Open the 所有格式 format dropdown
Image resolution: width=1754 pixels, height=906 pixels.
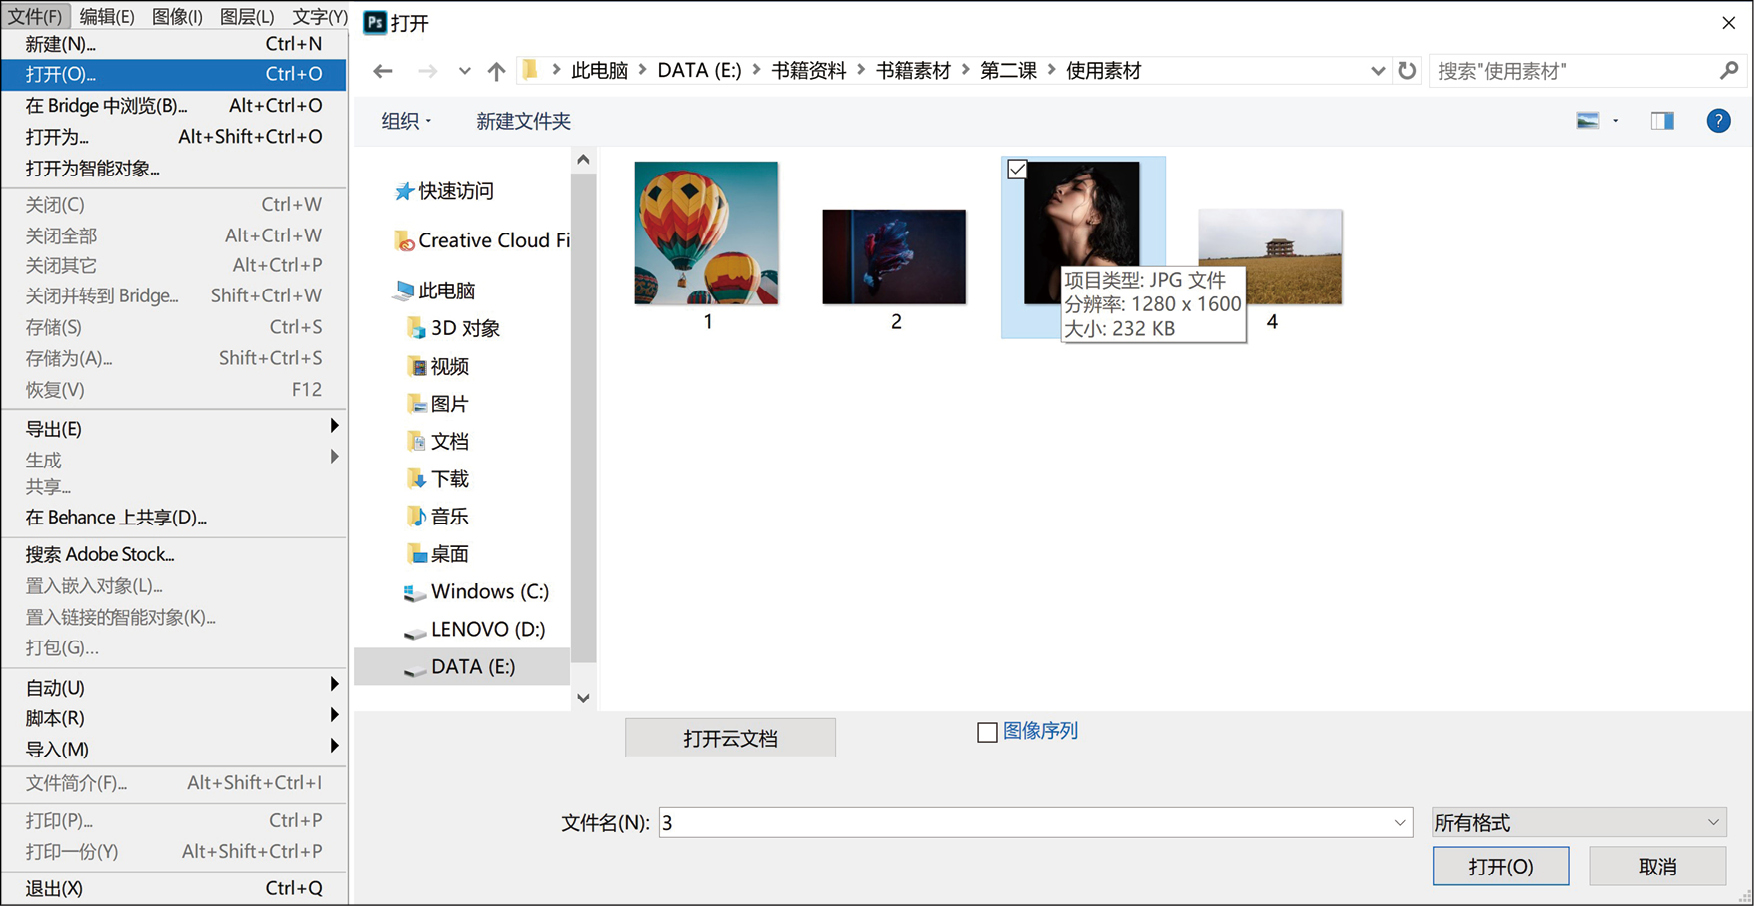tap(1578, 822)
